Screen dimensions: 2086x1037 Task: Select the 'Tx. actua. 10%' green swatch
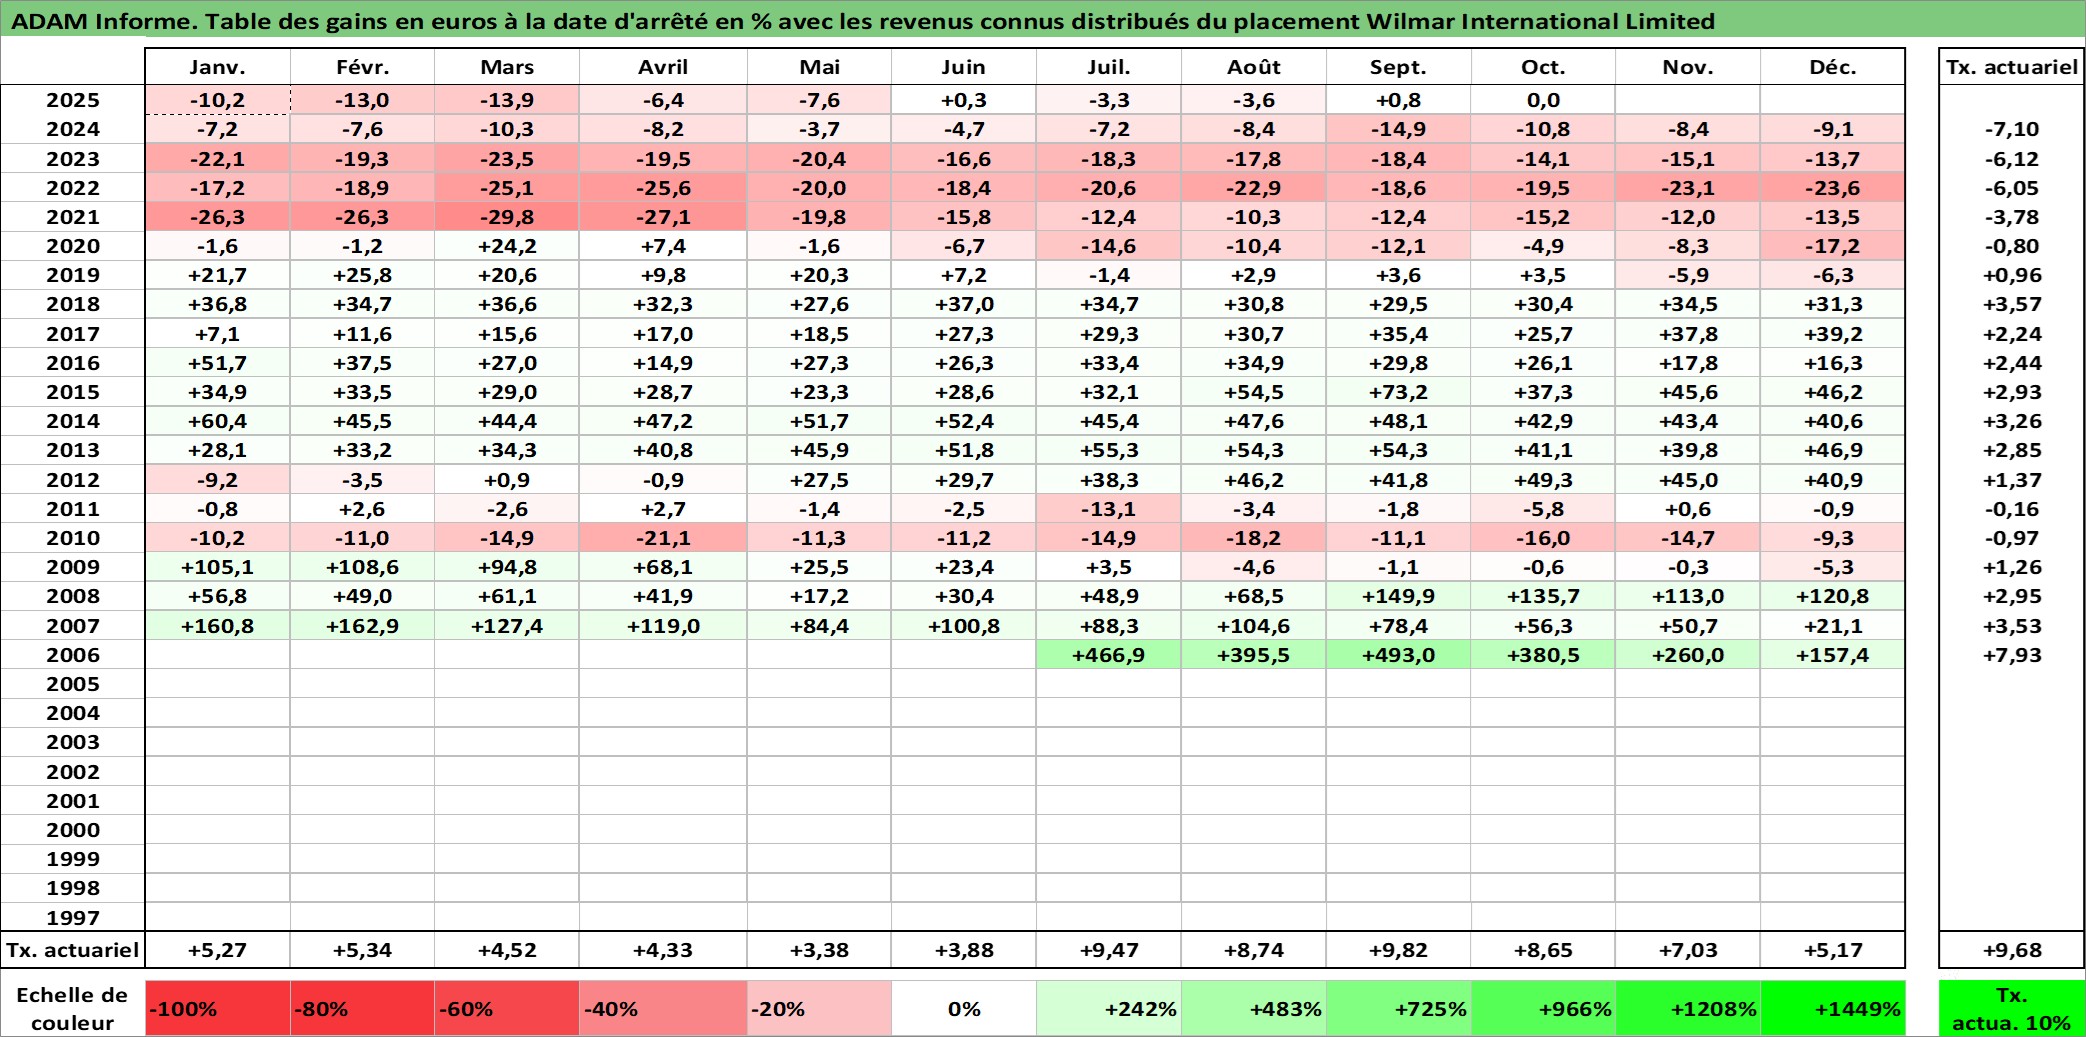click(2011, 1008)
